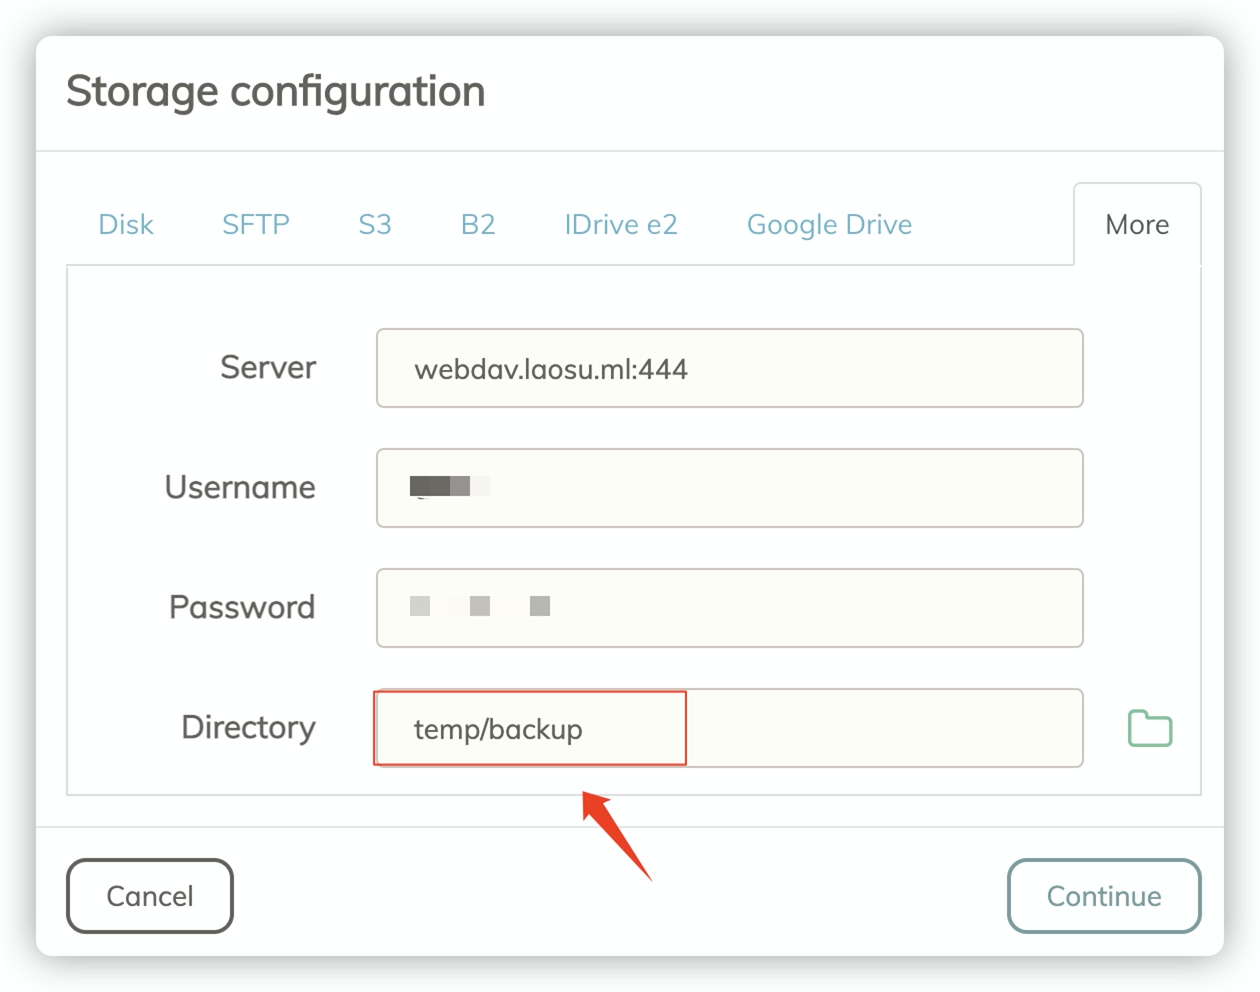Screen dimensions: 1260x992
Task: Click into the Username input field
Action: tap(729, 488)
